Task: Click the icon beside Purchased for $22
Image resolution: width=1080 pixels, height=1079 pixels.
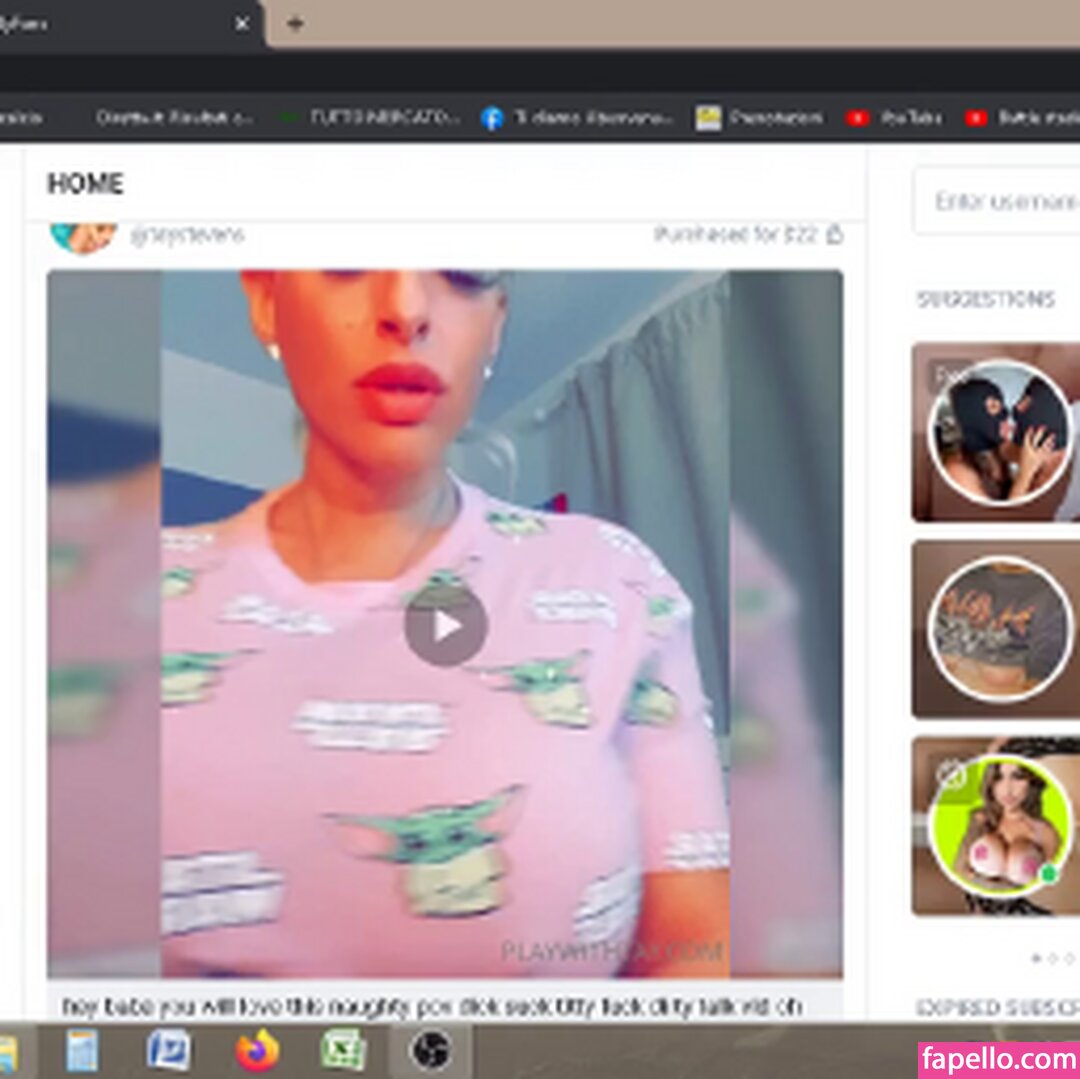Action: pyautogui.click(x=835, y=235)
